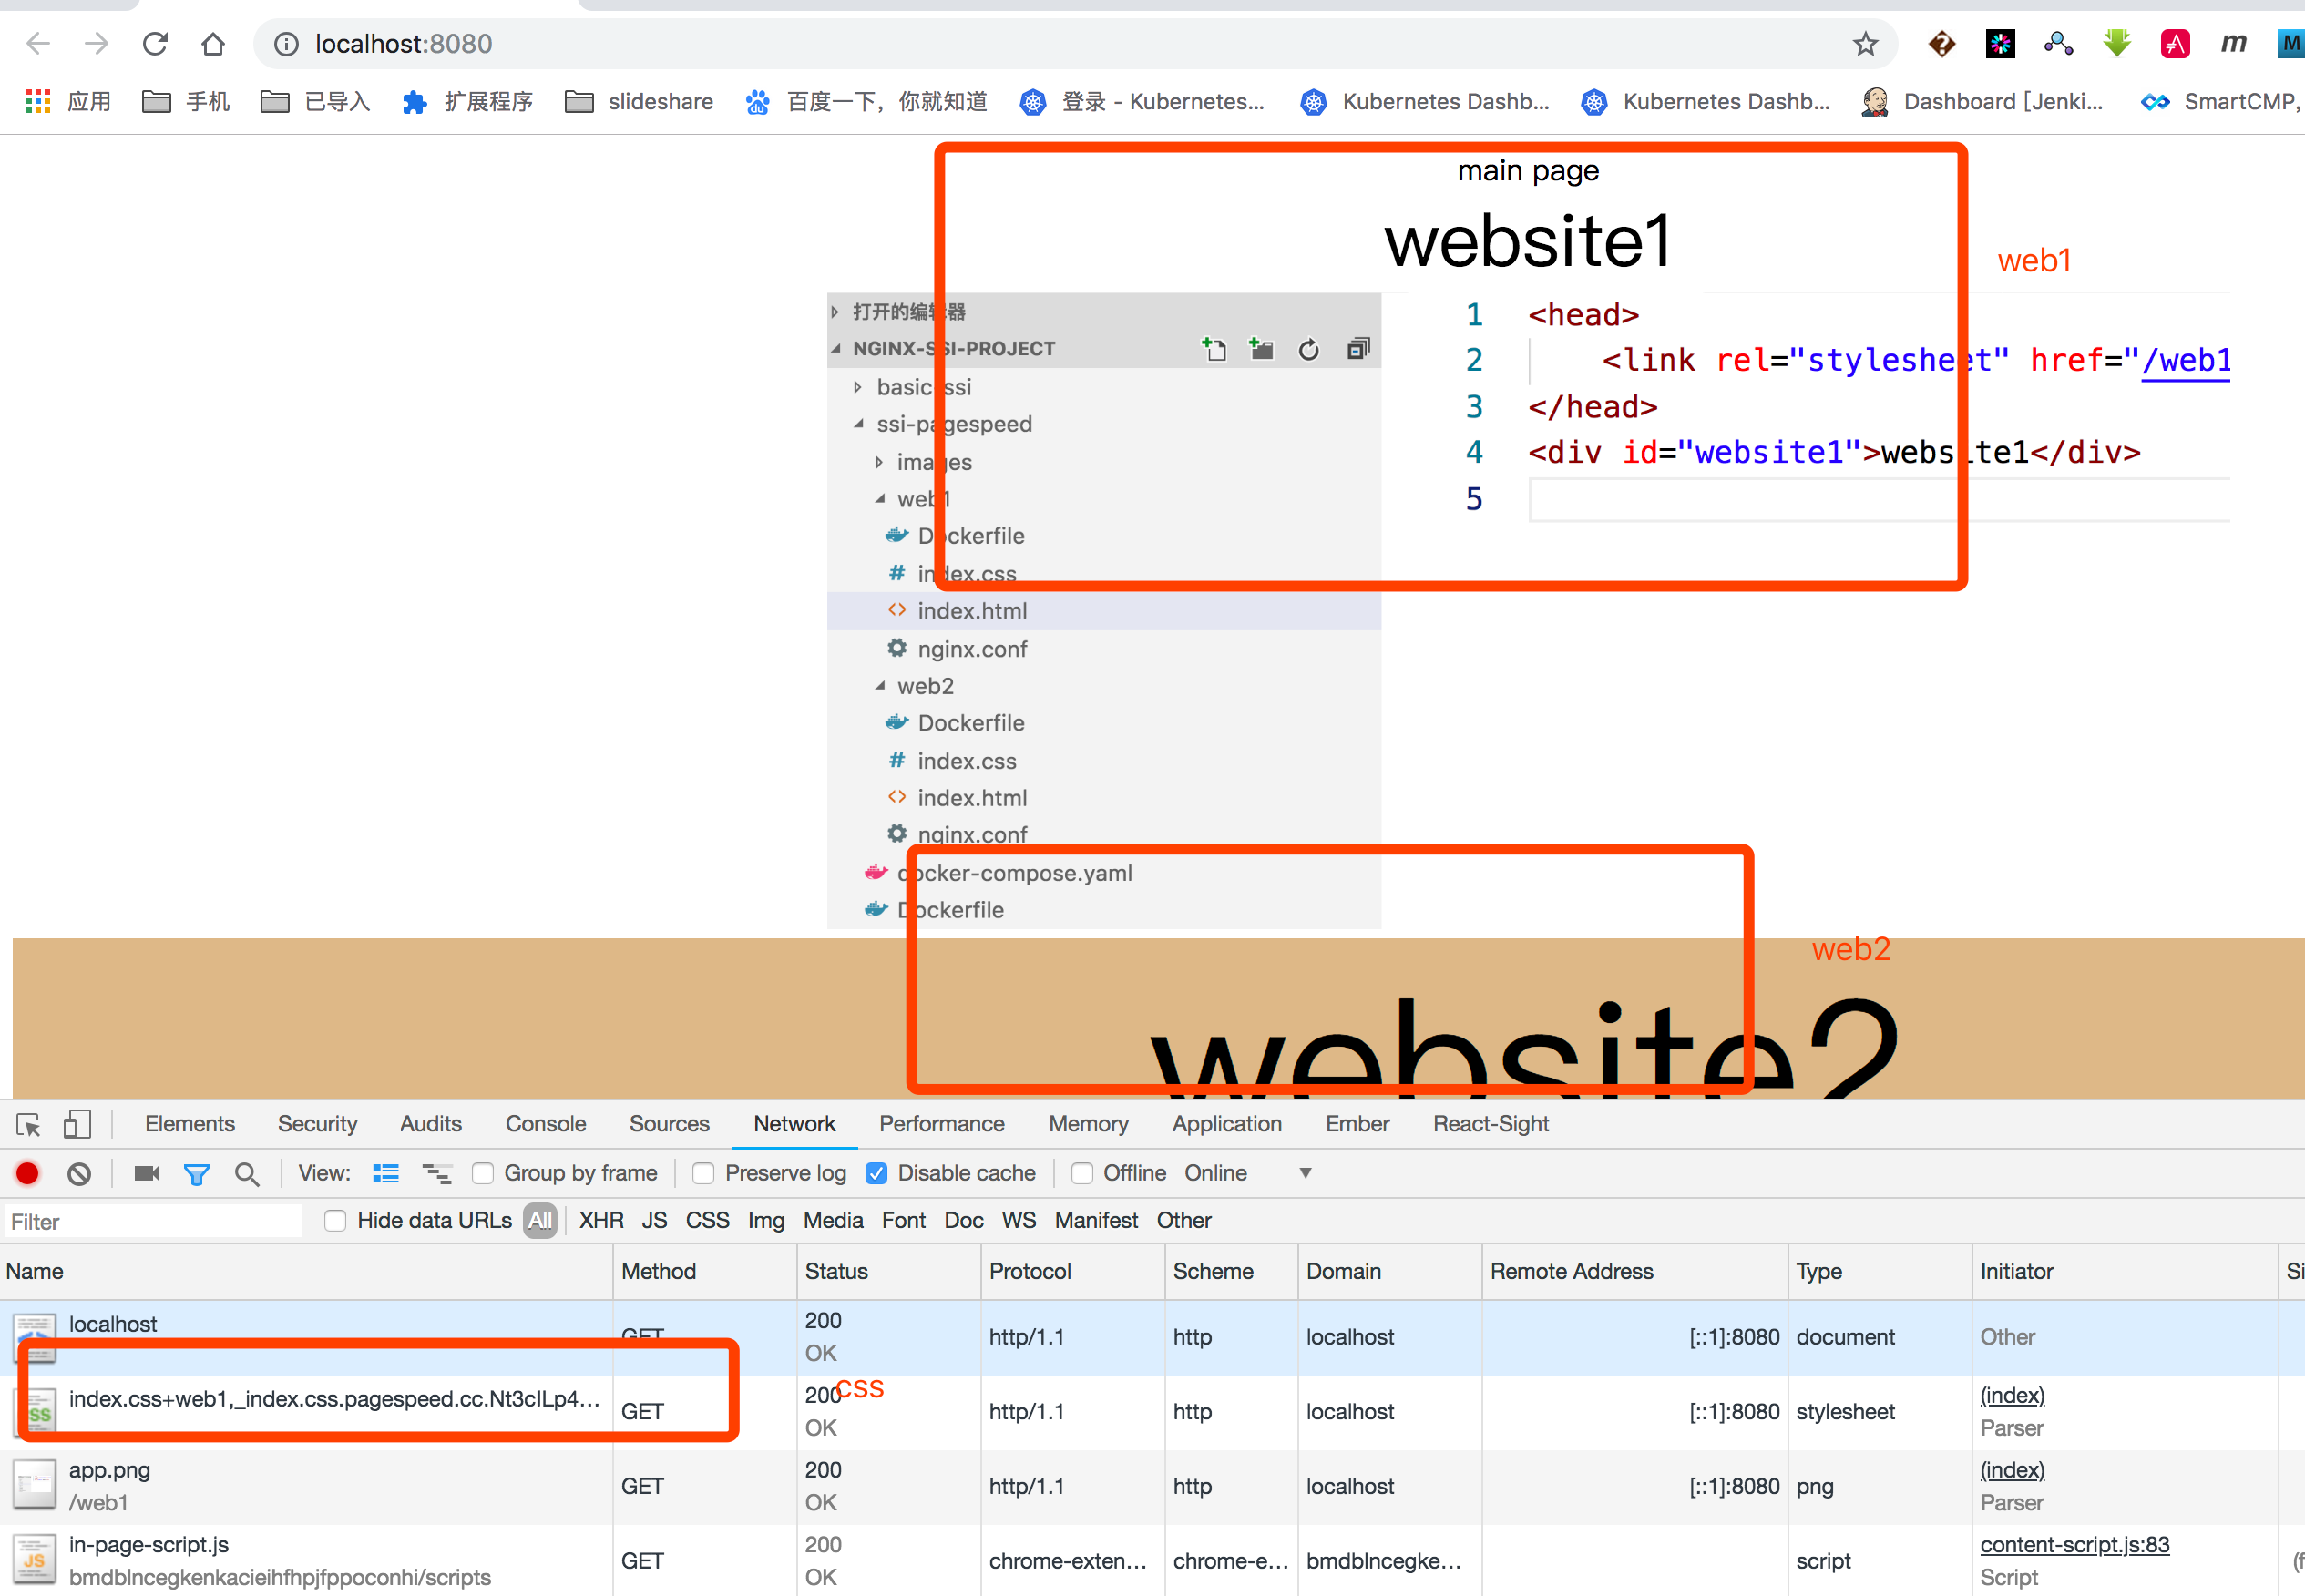Select the index.css pagespeed request row
This screenshot has width=2305, height=1596.
coord(1152,1411)
